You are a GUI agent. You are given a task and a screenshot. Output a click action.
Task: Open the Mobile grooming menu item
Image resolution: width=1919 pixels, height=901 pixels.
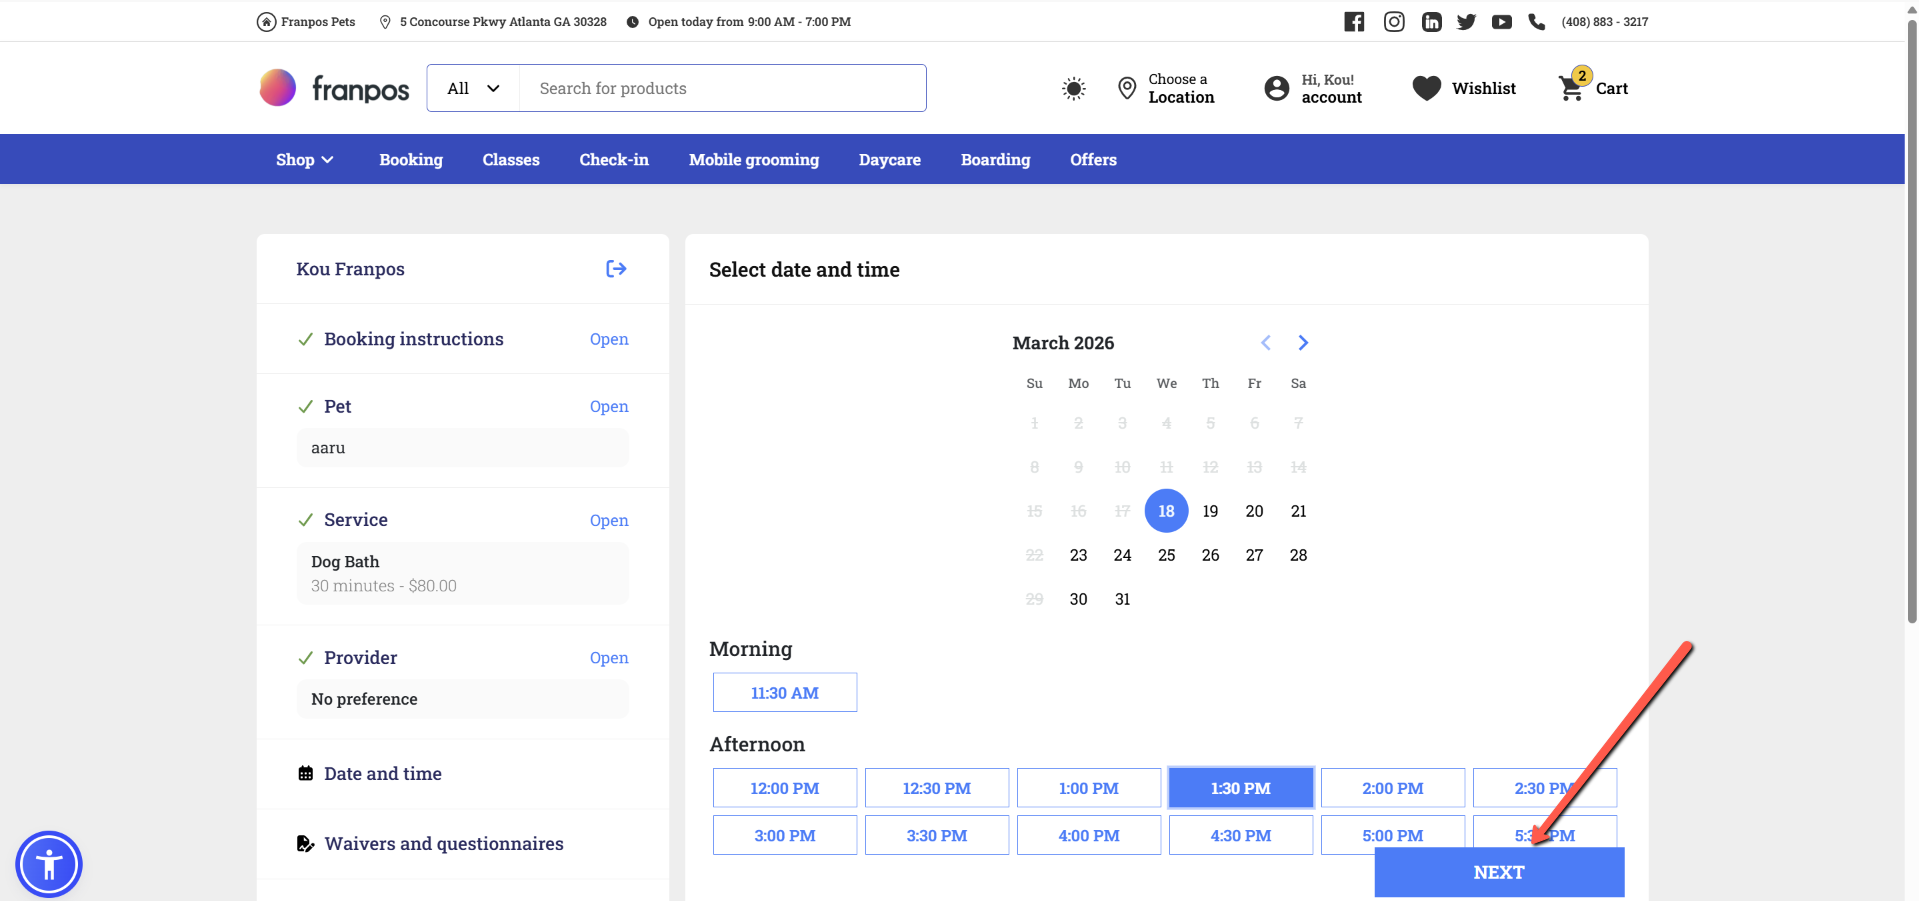pos(753,160)
